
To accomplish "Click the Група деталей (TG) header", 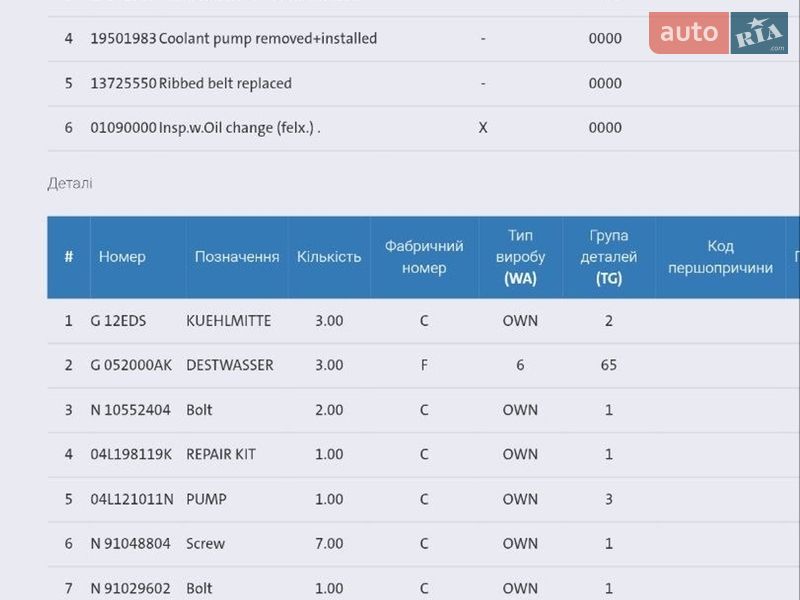I will click(x=609, y=257).
